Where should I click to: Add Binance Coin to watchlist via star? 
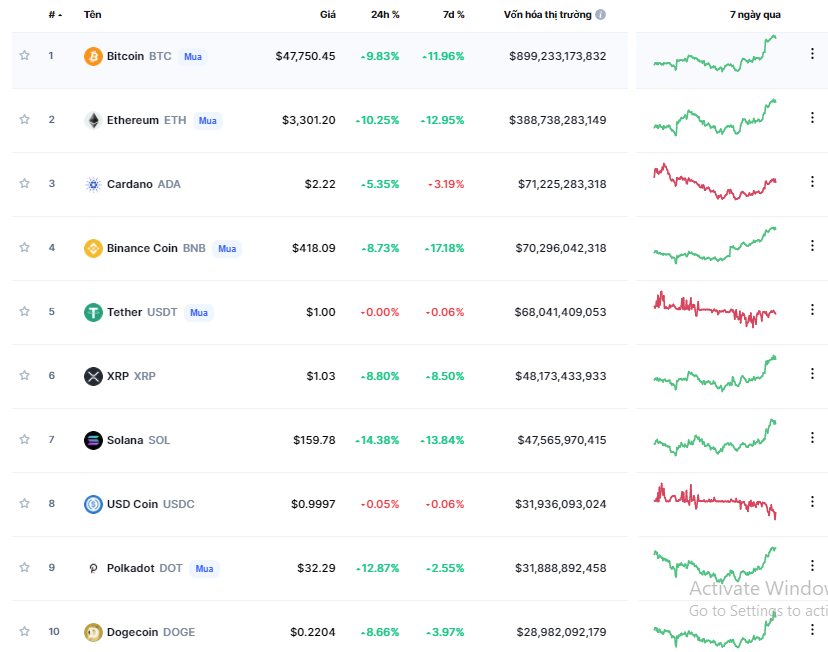click(x=24, y=247)
